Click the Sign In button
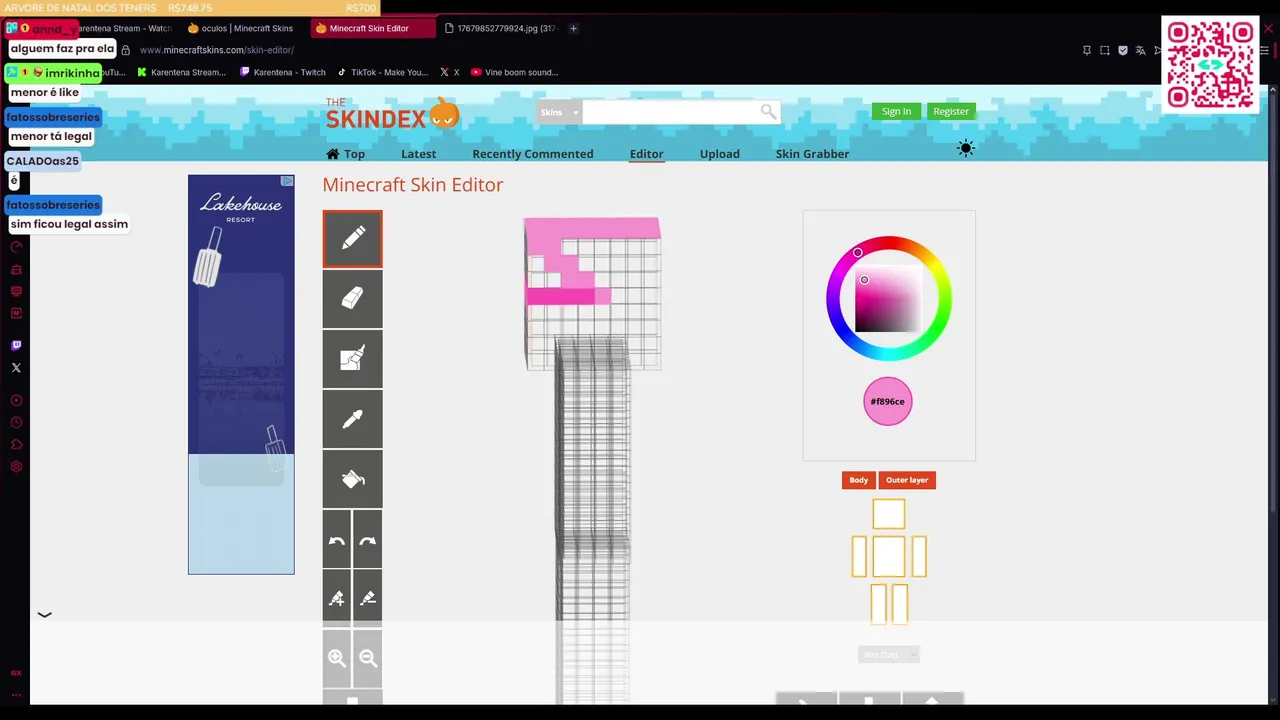 [896, 111]
